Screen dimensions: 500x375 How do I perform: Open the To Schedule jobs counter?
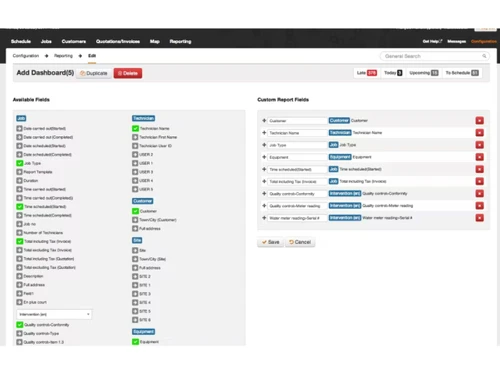[x=462, y=73]
